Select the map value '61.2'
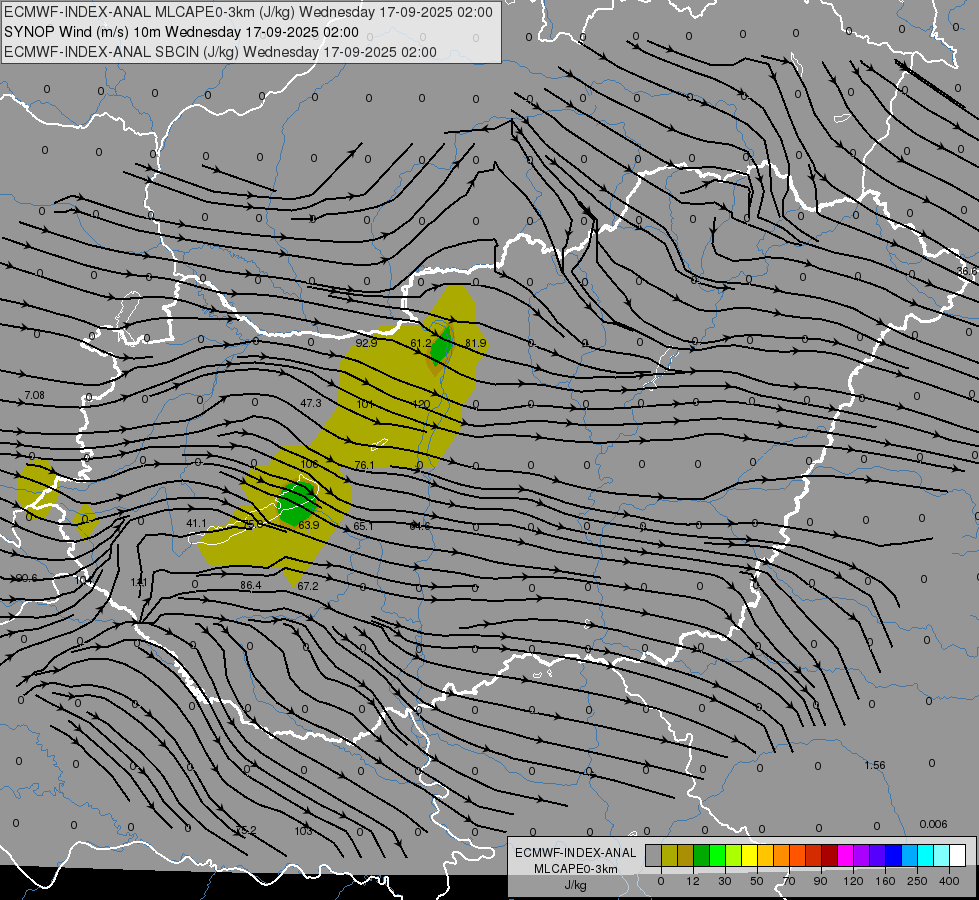 tap(421, 344)
